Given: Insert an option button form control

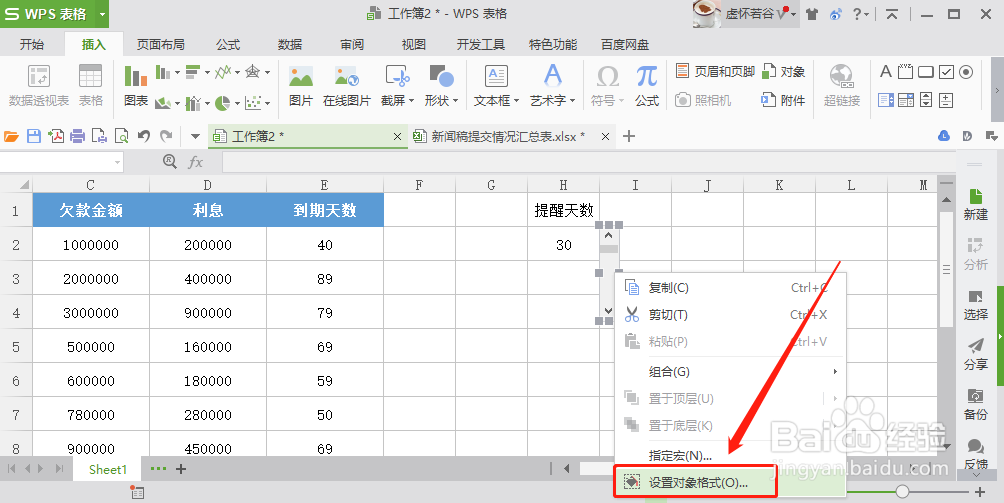Looking at the screenshot, I should [966, 72].
